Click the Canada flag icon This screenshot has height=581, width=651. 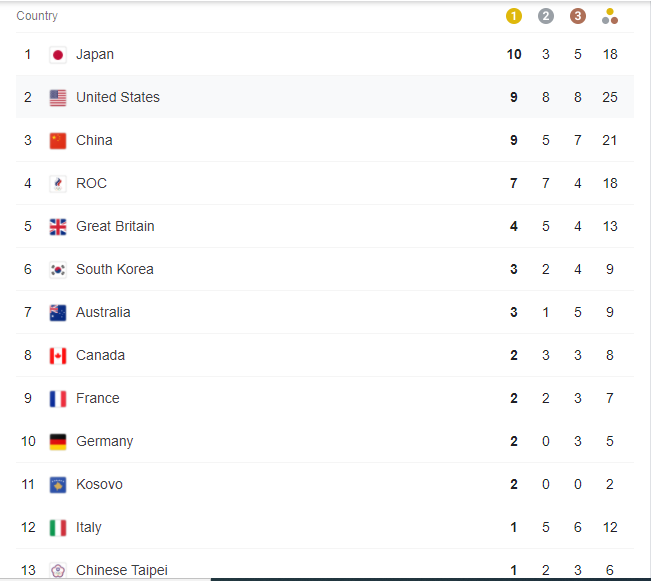(58, 356)
